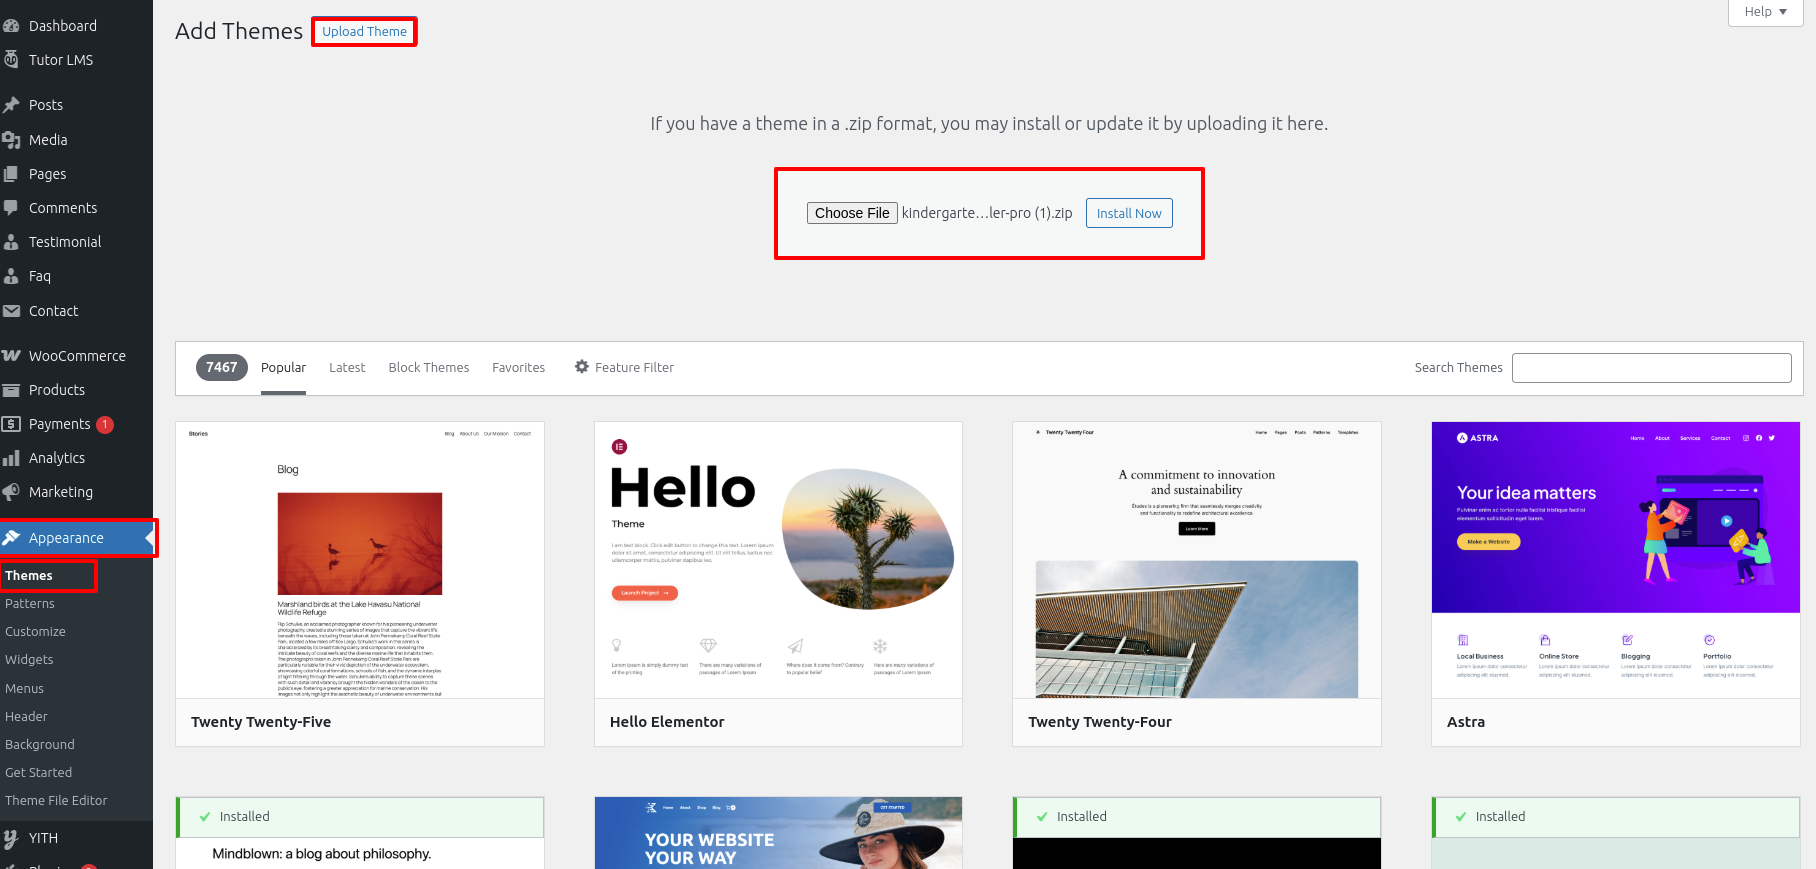Viewport: 1816px width, 869px height.
Task: Open the Payments menu with notification badge
Action: point(60,424)
